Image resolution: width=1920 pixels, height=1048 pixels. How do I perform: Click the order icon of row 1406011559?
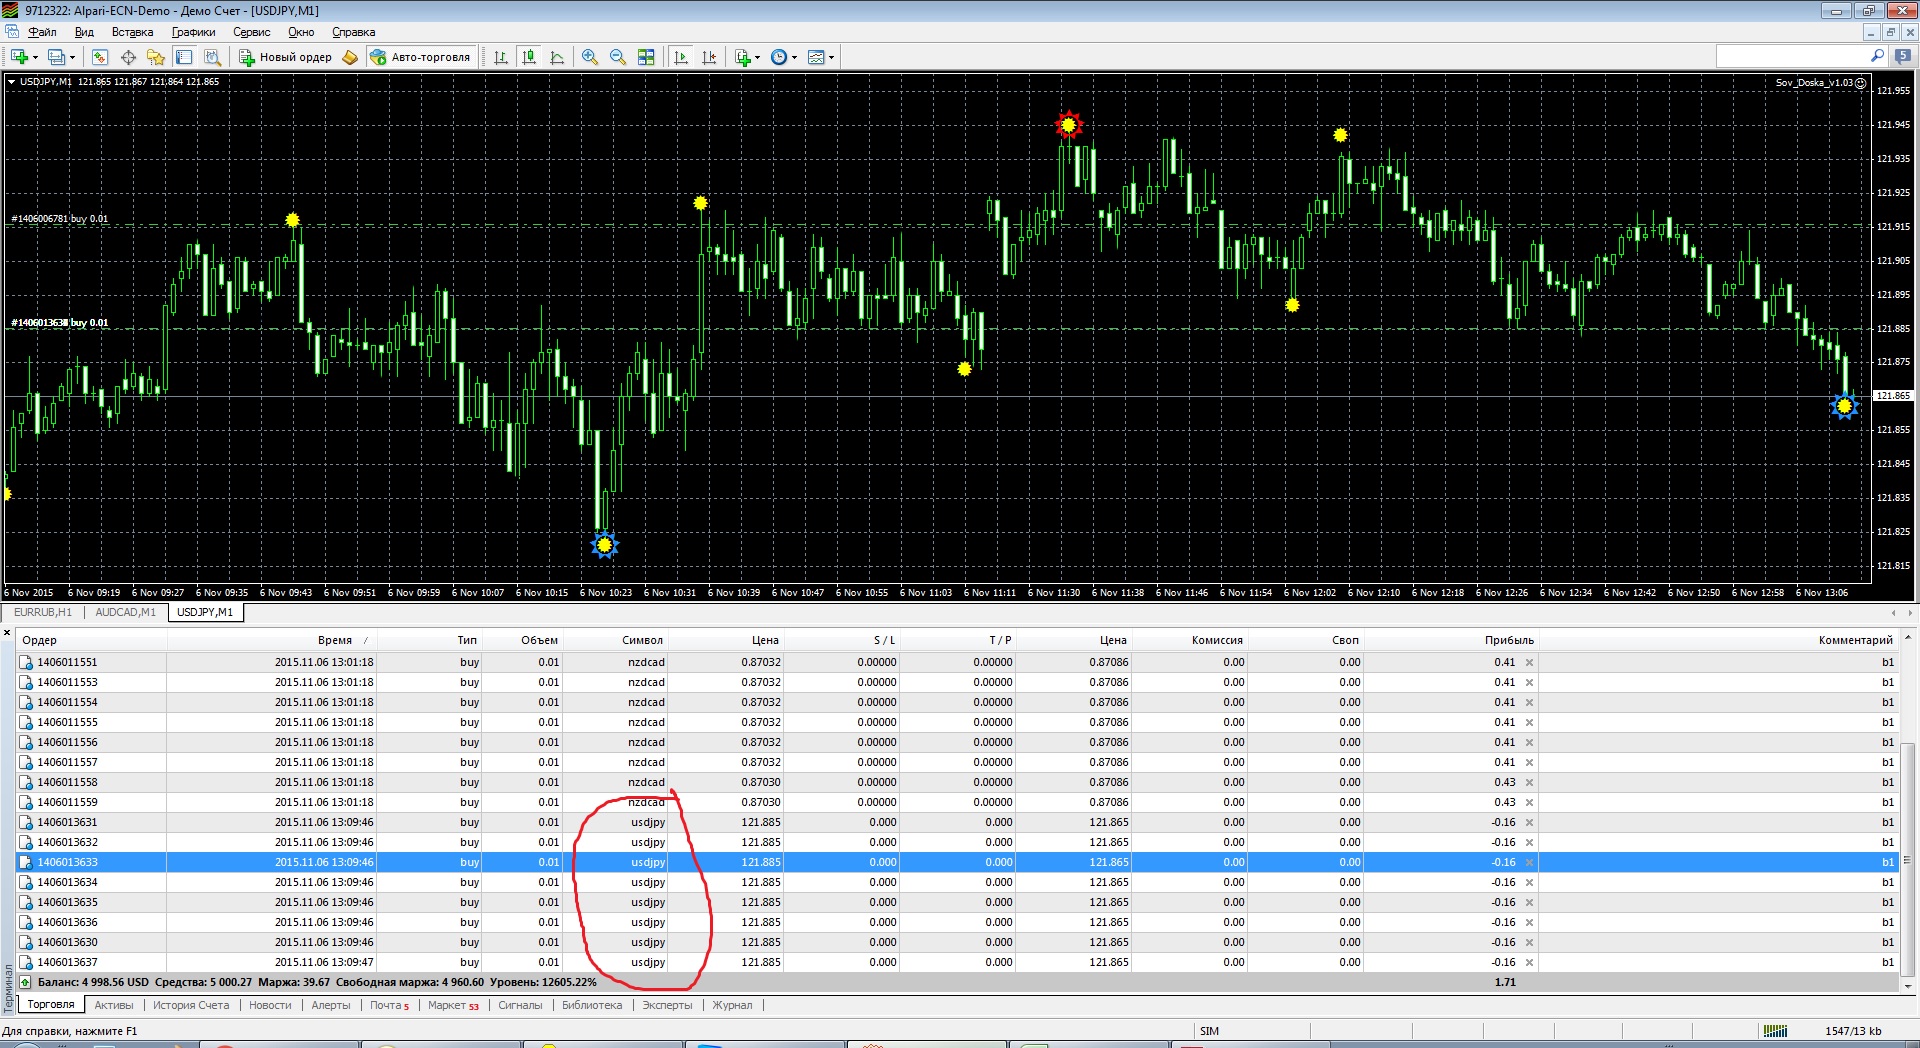click(x=26, y=802)
